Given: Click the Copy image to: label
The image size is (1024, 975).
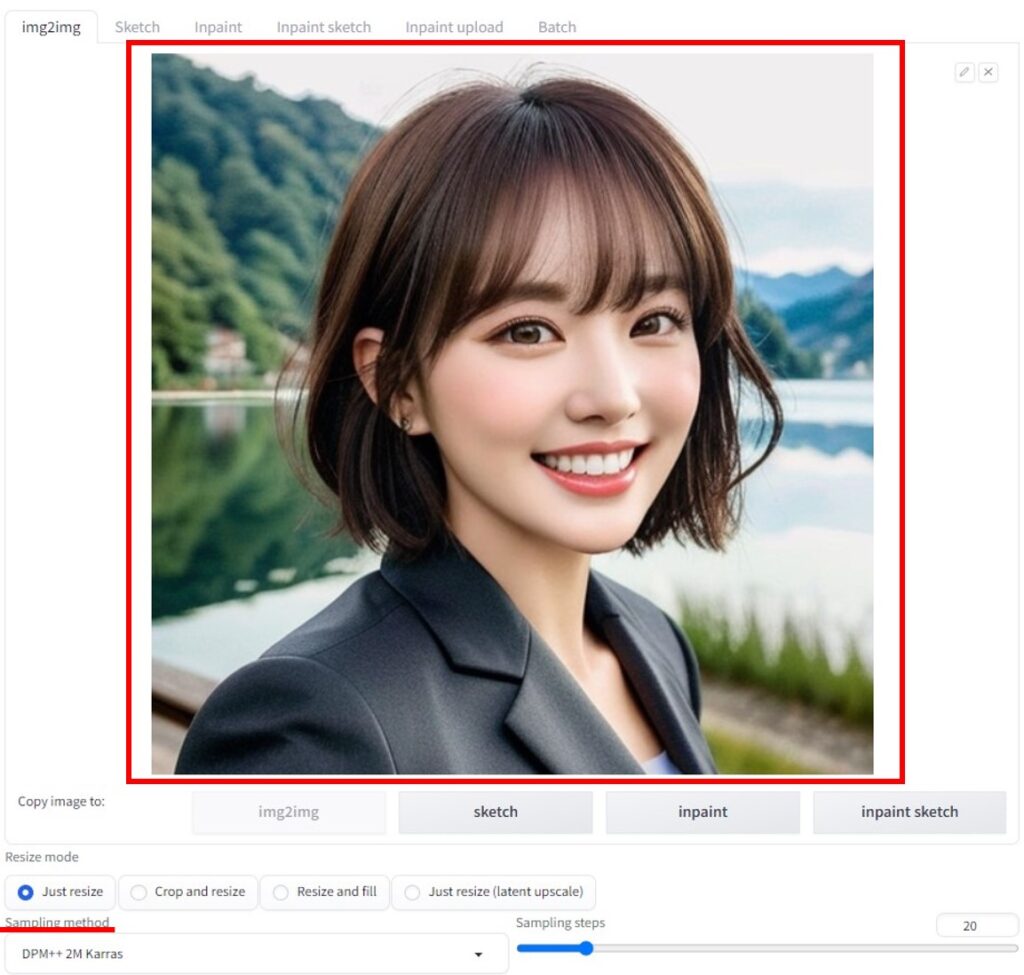Looking at the screenshot, I should pyautogui.click(x=61, y=801).
